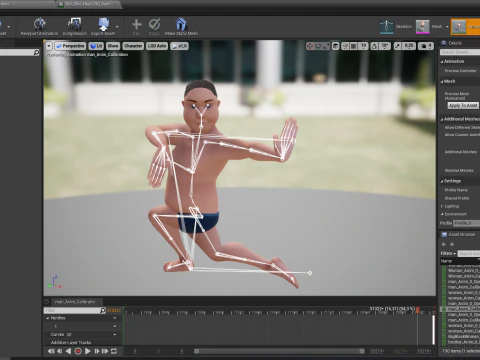
Task: Collapse the Mesh details section
Action: pyautogui.click(x=442, y=82)
